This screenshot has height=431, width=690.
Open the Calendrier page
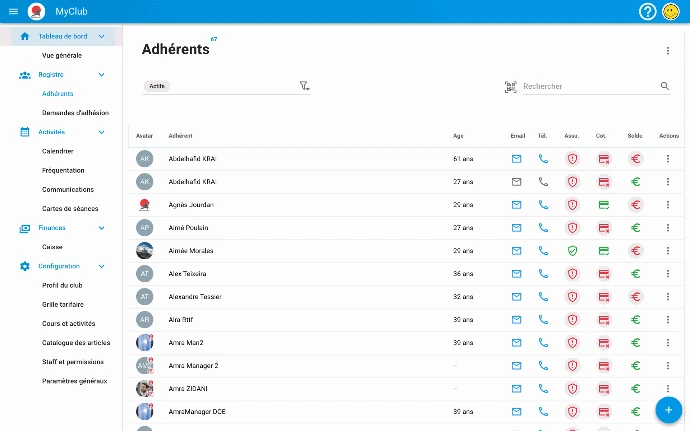(x=57, y=151)
